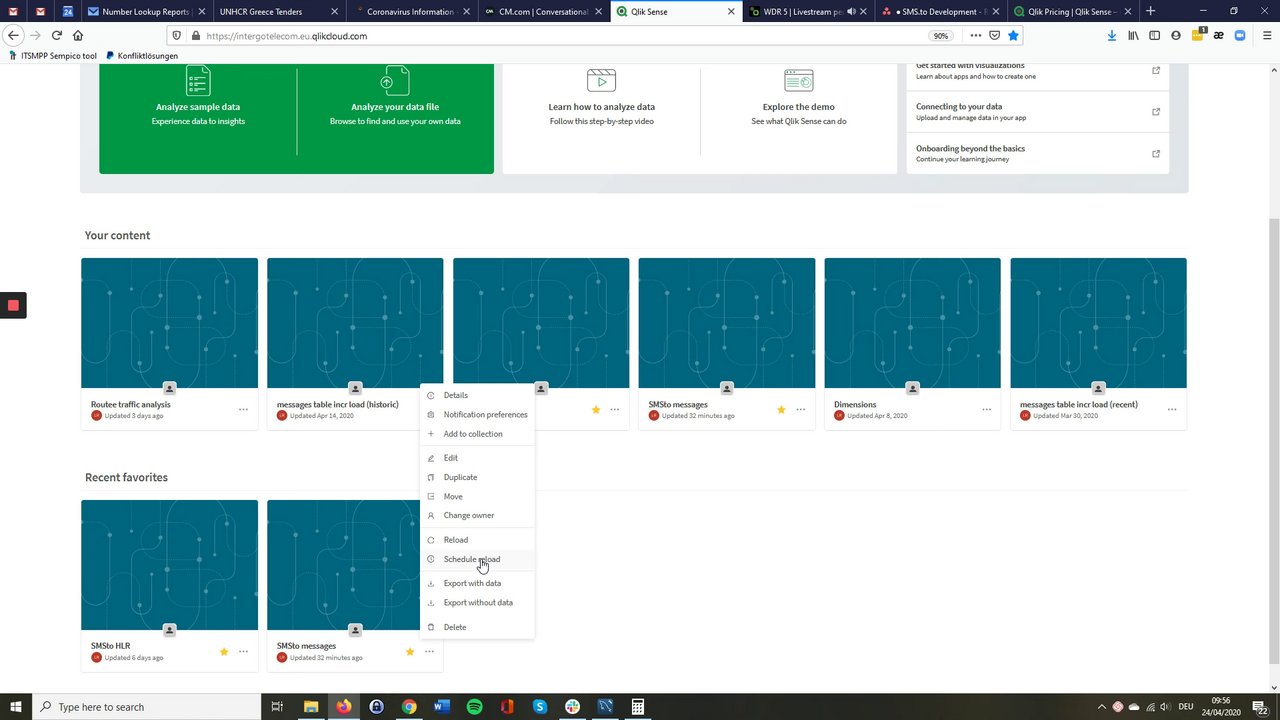Click Firefox bookmark star in address bar

(x=1013, y=36)
